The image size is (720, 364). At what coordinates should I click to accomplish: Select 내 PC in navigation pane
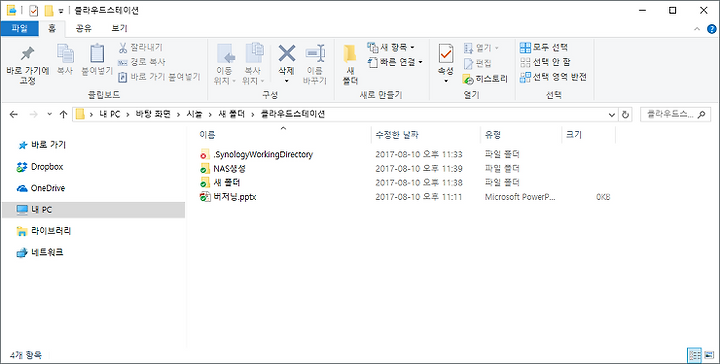coord(93,210)
